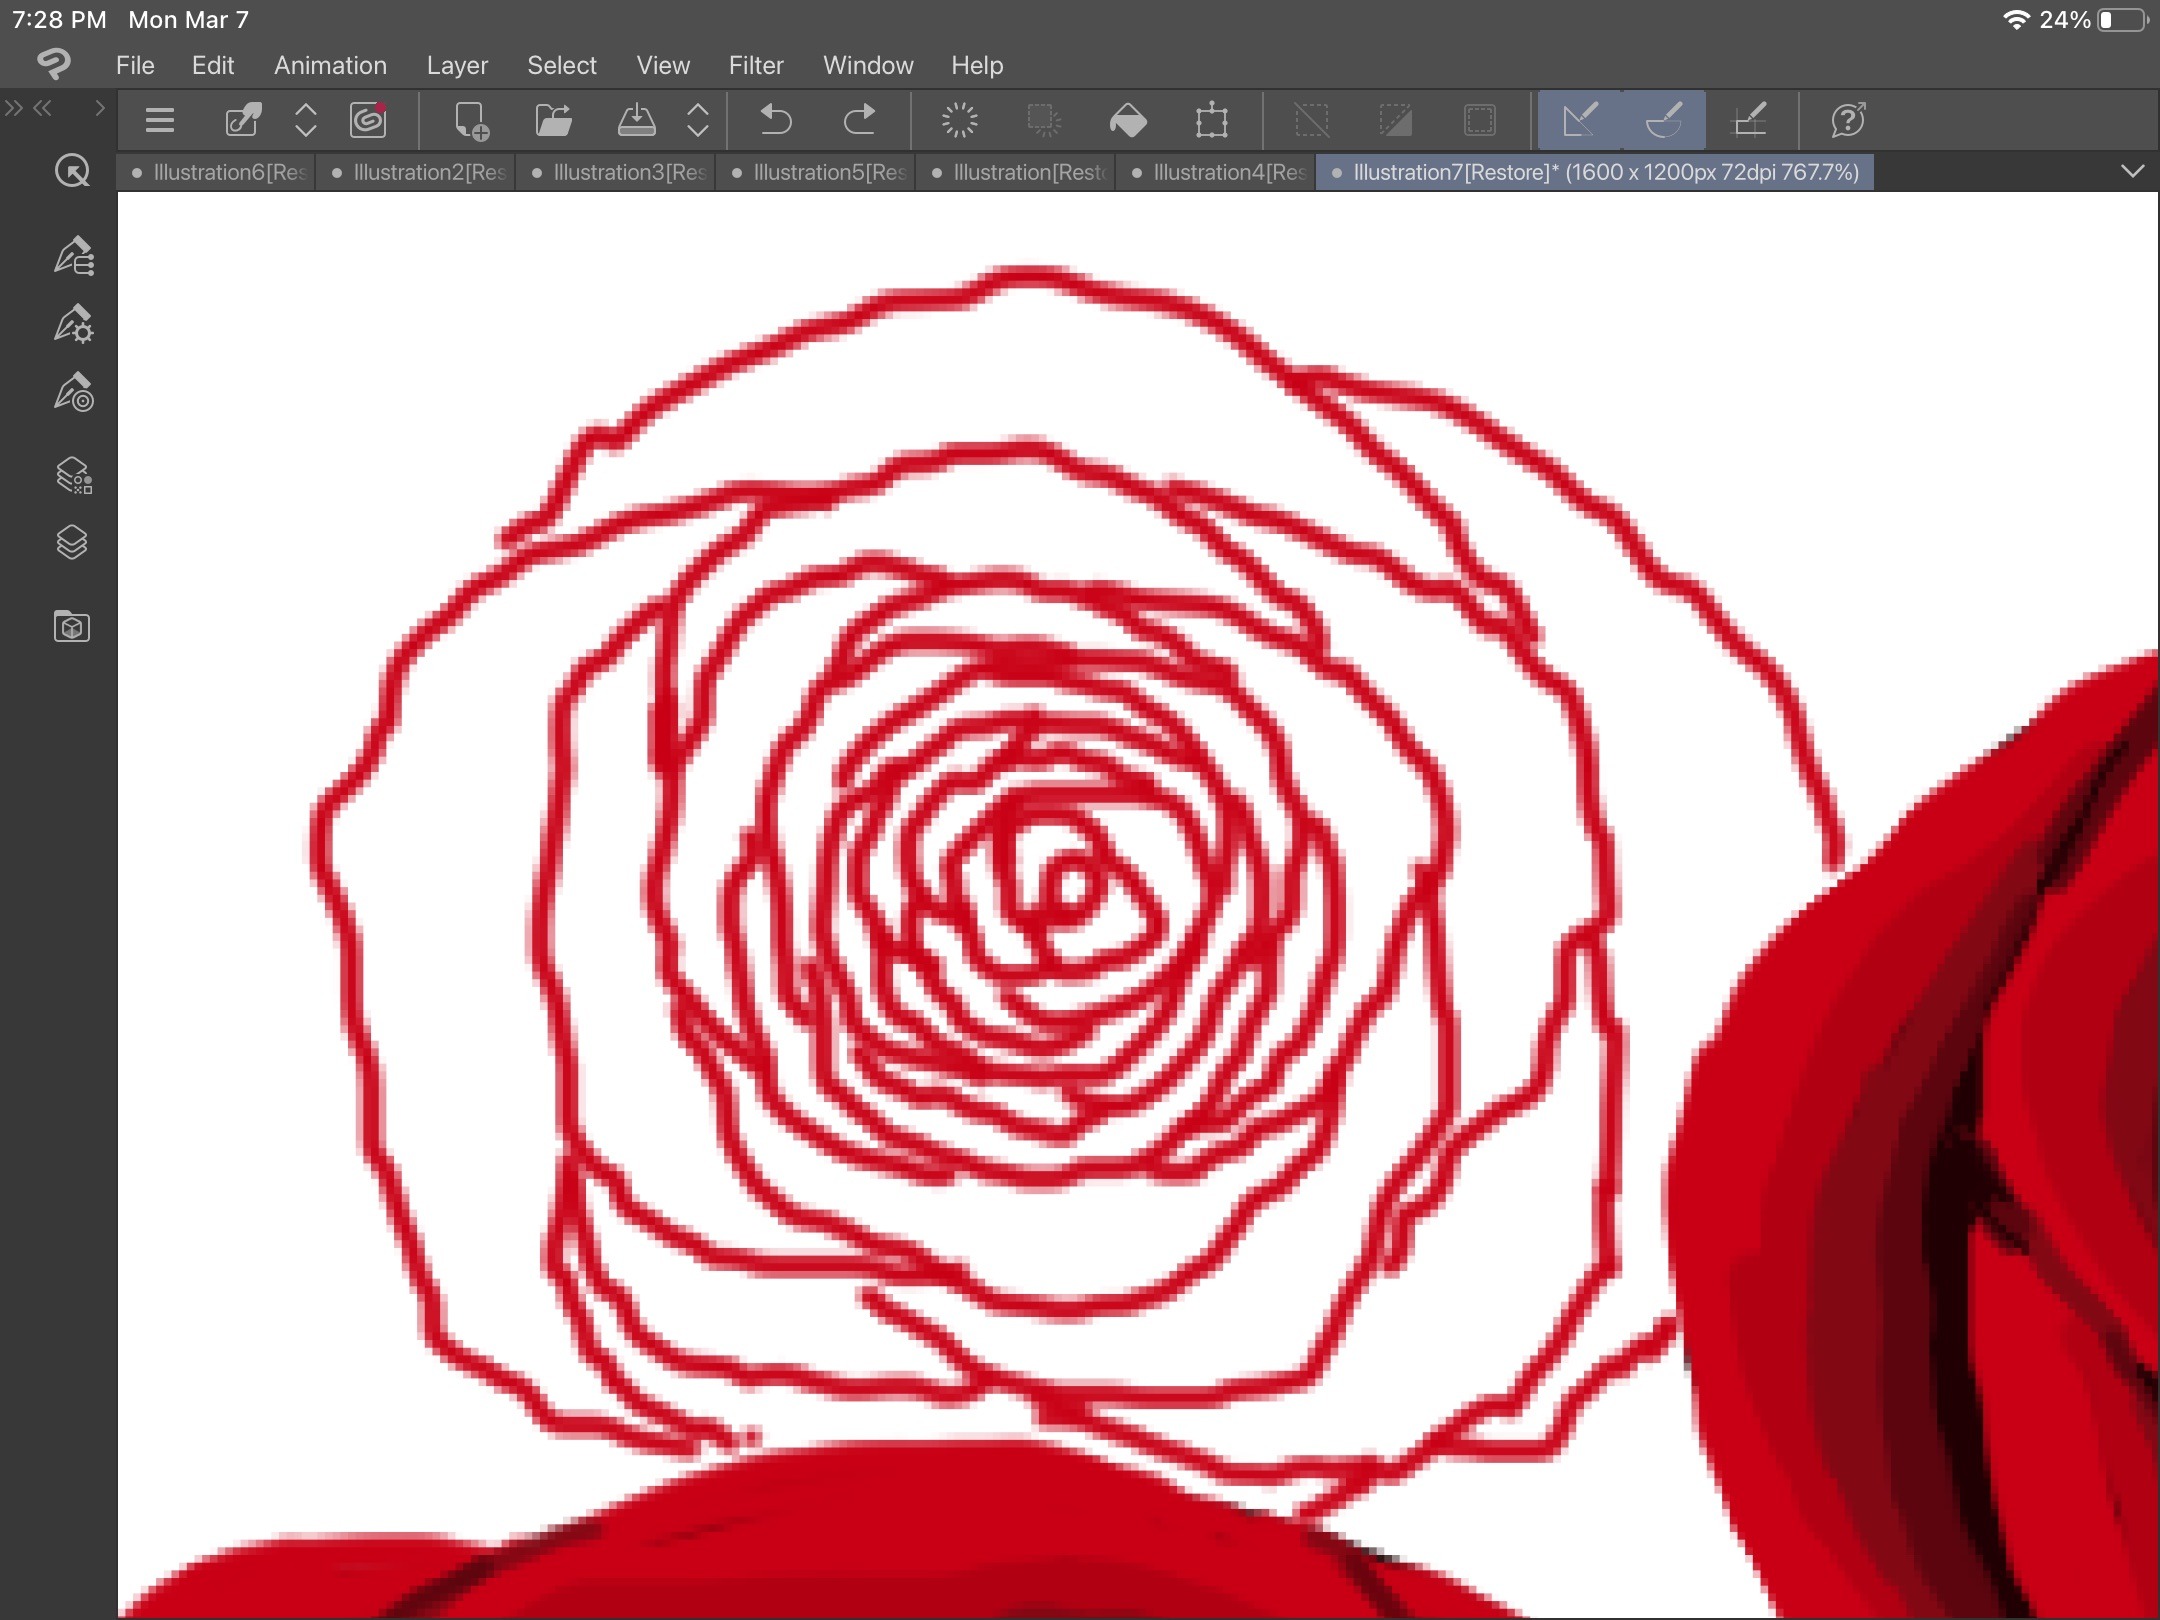Viewport: 2160px width, 1620px height.
Task: Click the Redo arrow
Action: pos(859,121)
